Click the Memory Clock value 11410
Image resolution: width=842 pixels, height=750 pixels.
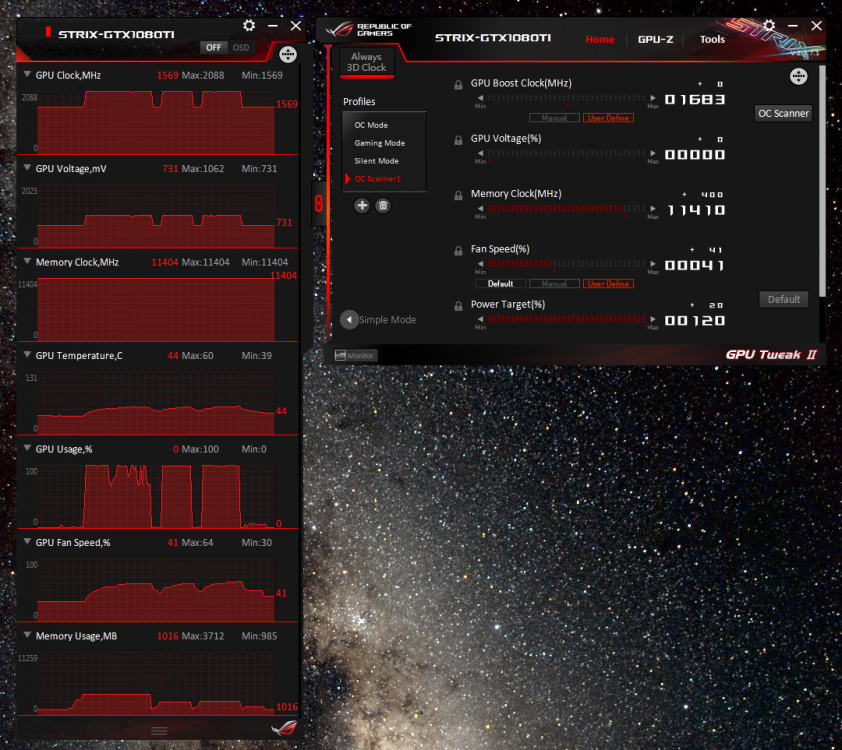[695, 210]
